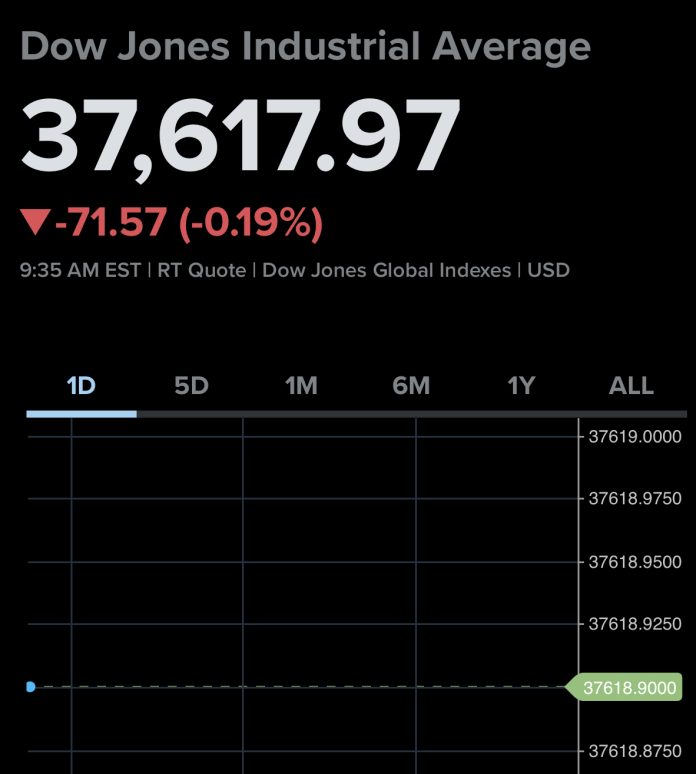Viewport: 696px width, 774px height.
Task: Click the 9:35 AM EST timestamp
Action: tap(82, 271)
